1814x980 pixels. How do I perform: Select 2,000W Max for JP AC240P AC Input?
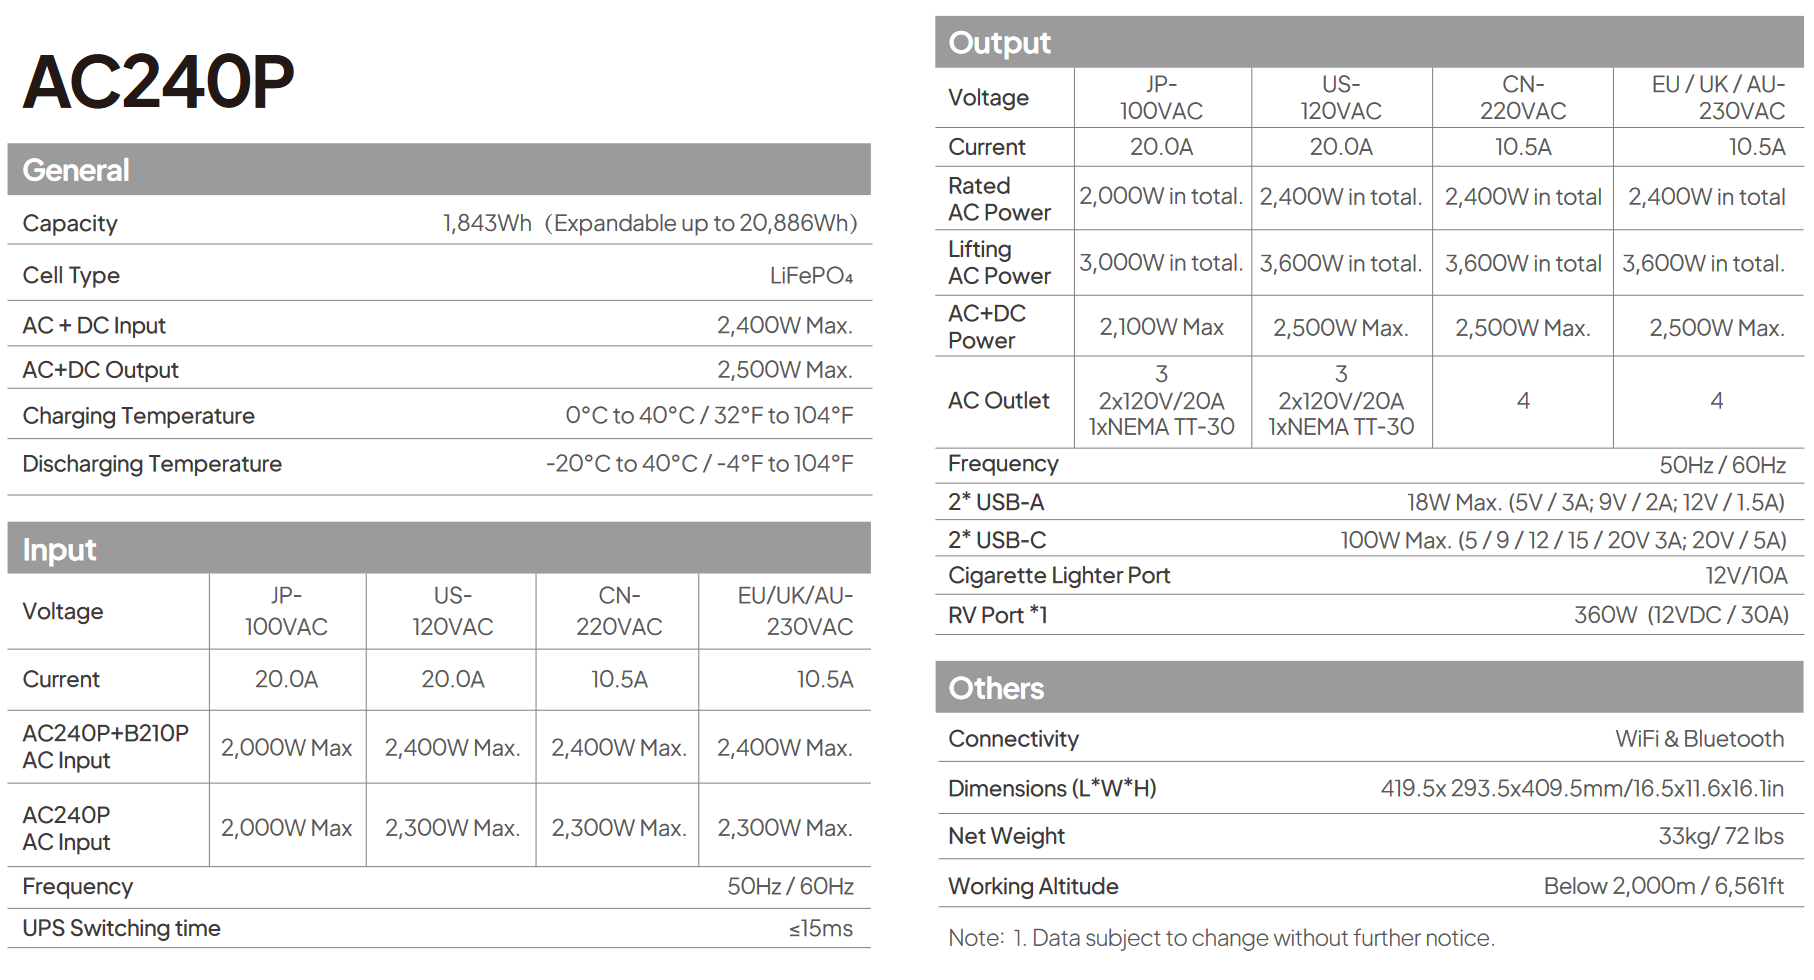(286, 828)
